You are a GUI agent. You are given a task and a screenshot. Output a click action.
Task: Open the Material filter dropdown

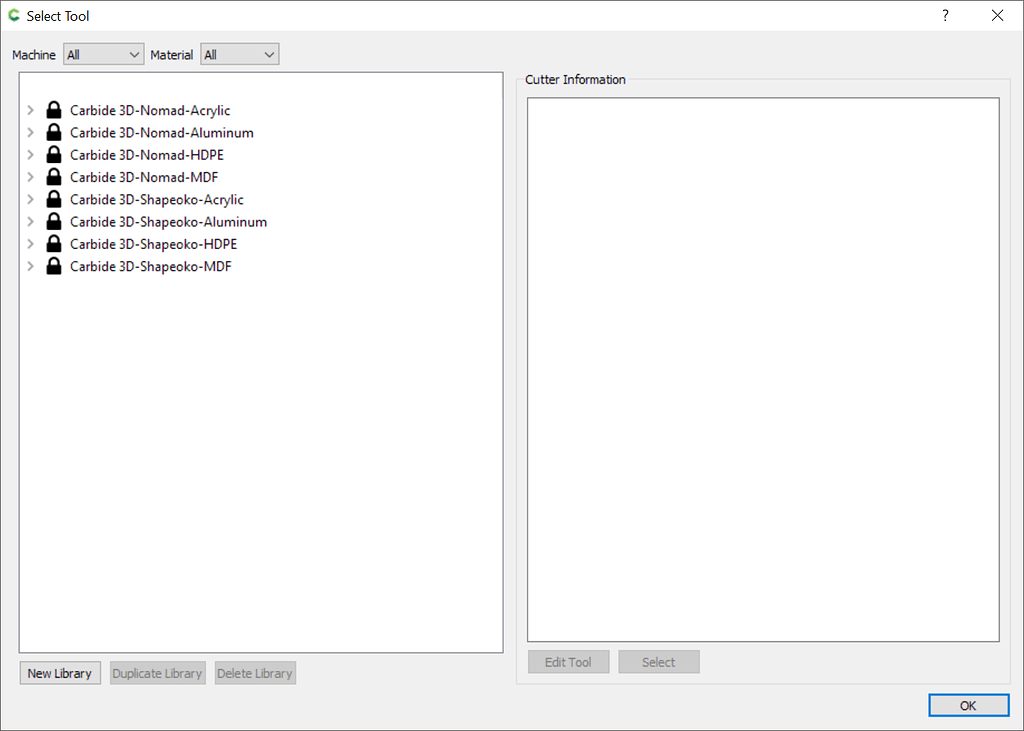(240, 54)
